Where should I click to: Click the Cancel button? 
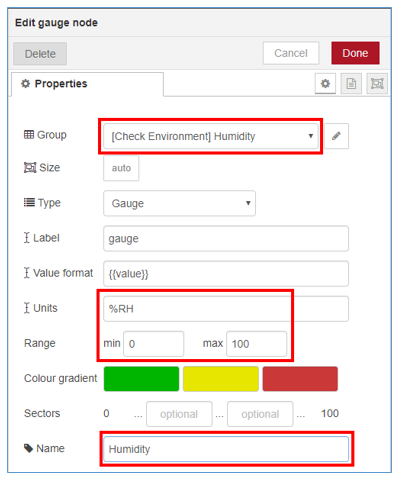point(291,53)
